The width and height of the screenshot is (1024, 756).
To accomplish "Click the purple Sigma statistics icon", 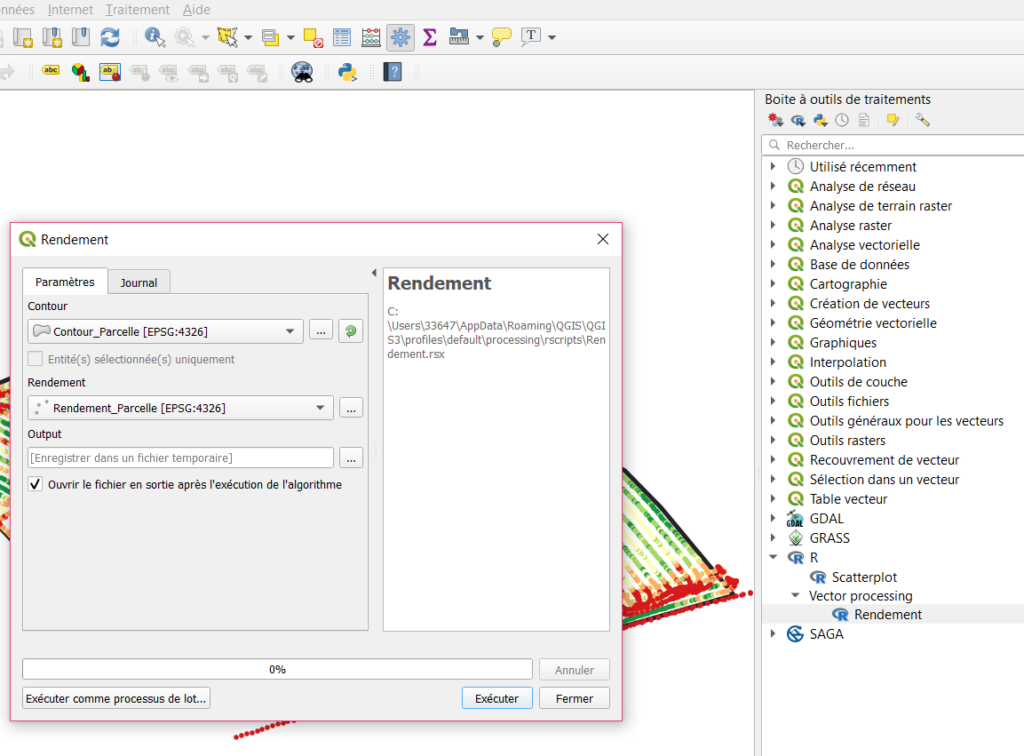I will (x=430, y=37).
